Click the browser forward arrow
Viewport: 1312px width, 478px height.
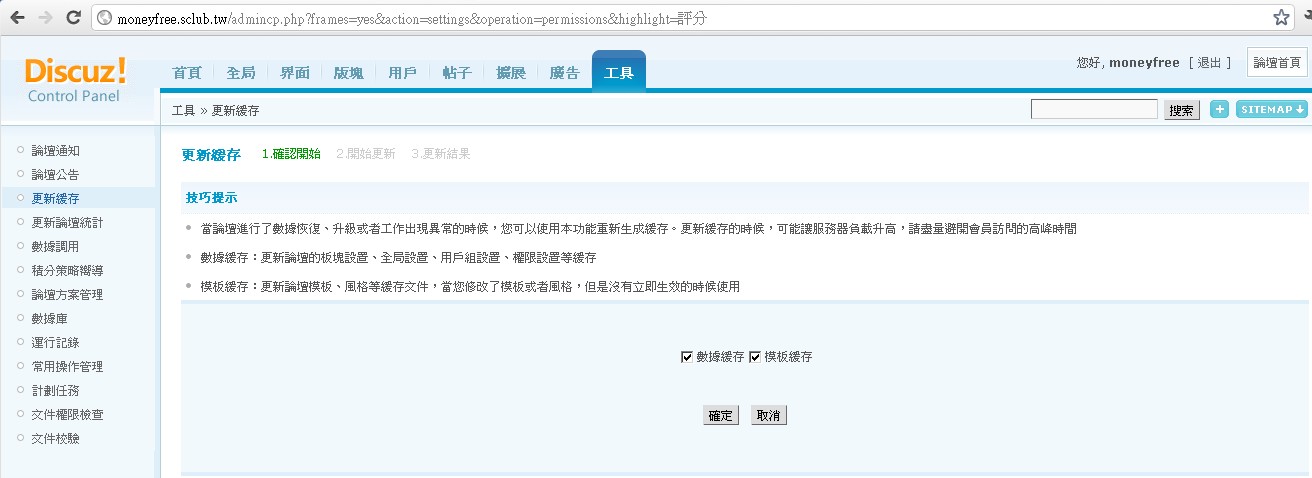[46, 17]
